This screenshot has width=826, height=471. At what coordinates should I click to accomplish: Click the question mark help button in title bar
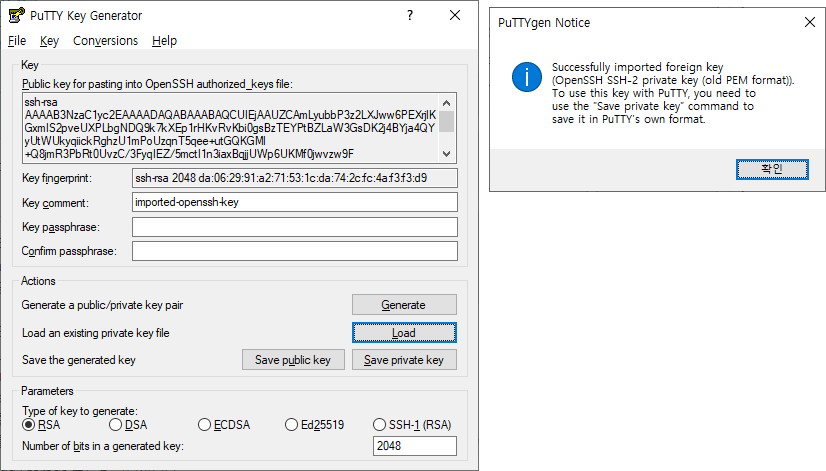pos(410,15)
